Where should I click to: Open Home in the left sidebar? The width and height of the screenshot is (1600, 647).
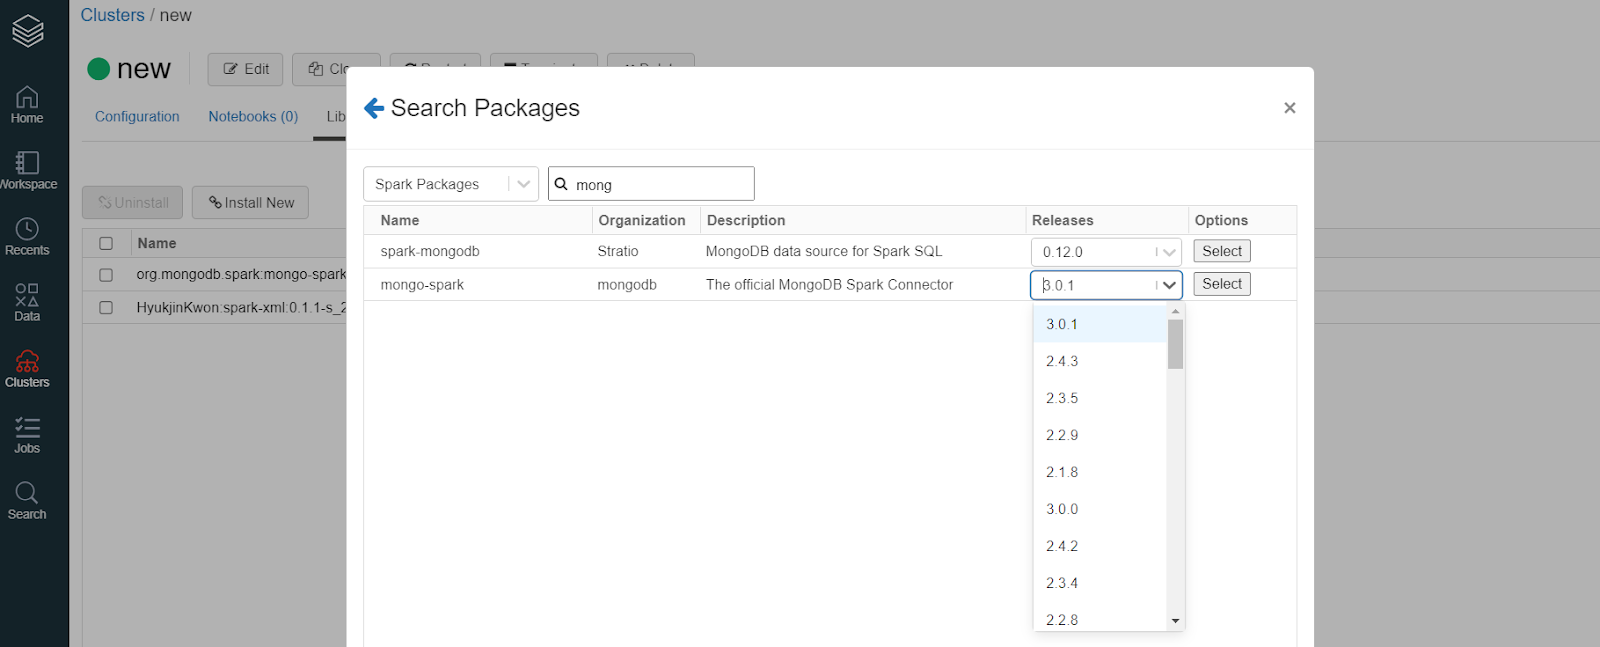27,104
